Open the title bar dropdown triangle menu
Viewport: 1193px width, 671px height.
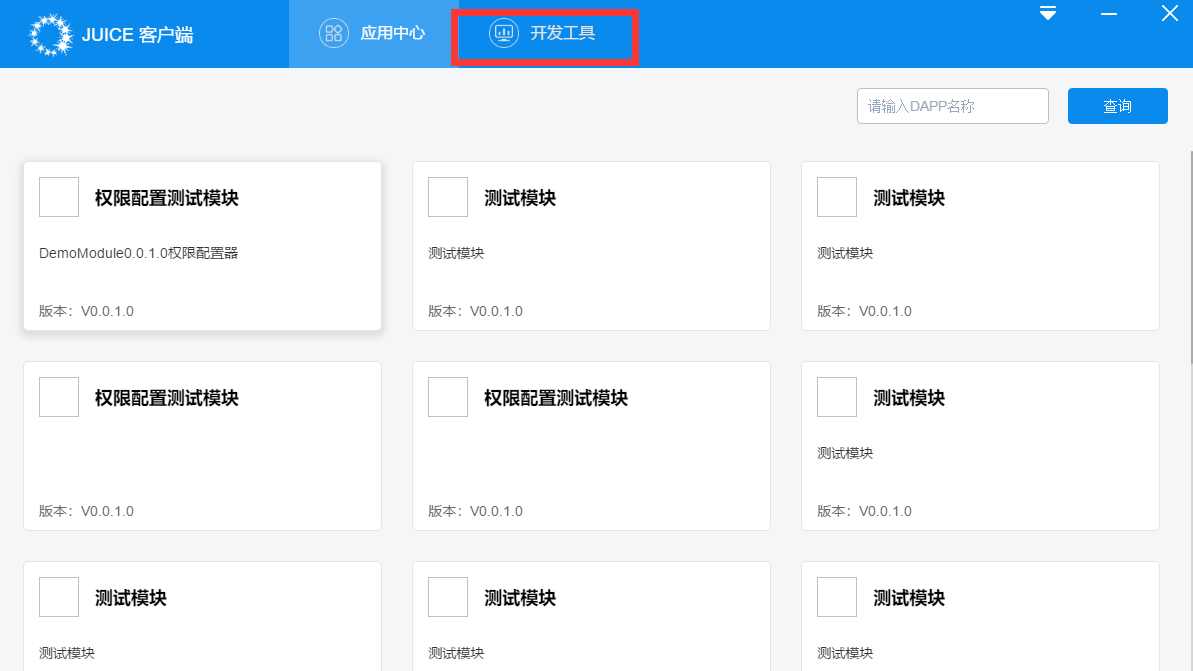coord(1048,13)
